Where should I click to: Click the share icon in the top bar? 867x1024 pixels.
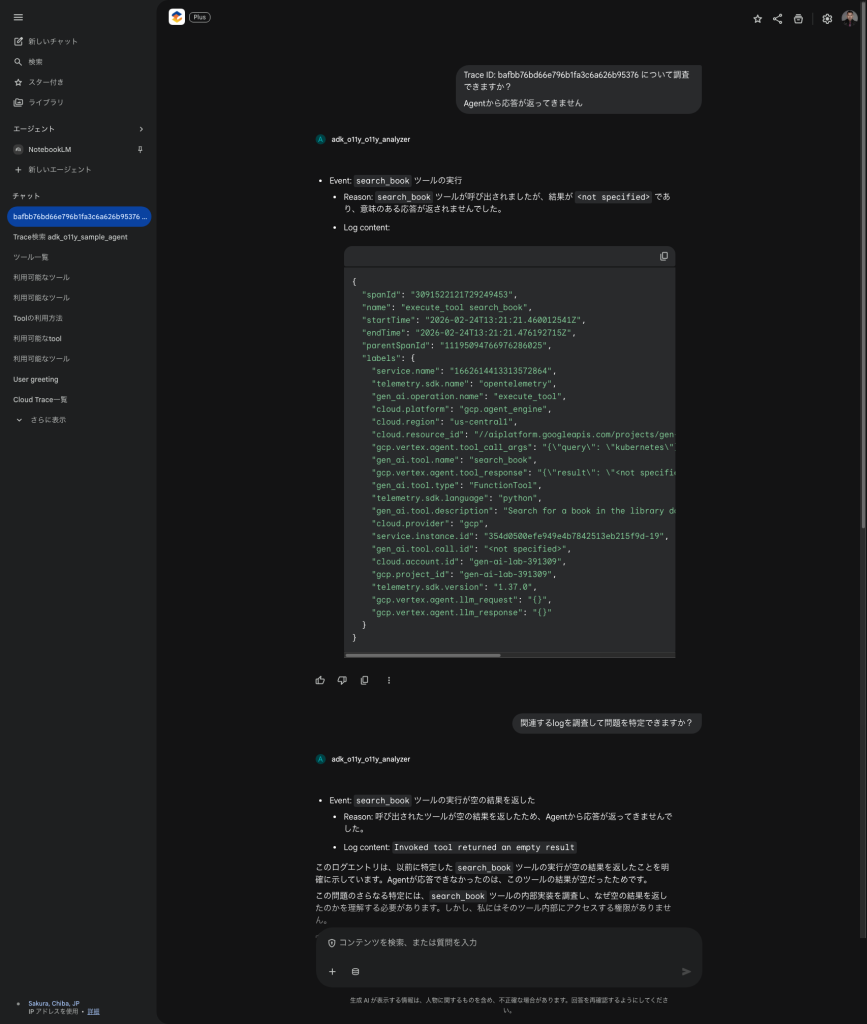click(x=777, y=18)
